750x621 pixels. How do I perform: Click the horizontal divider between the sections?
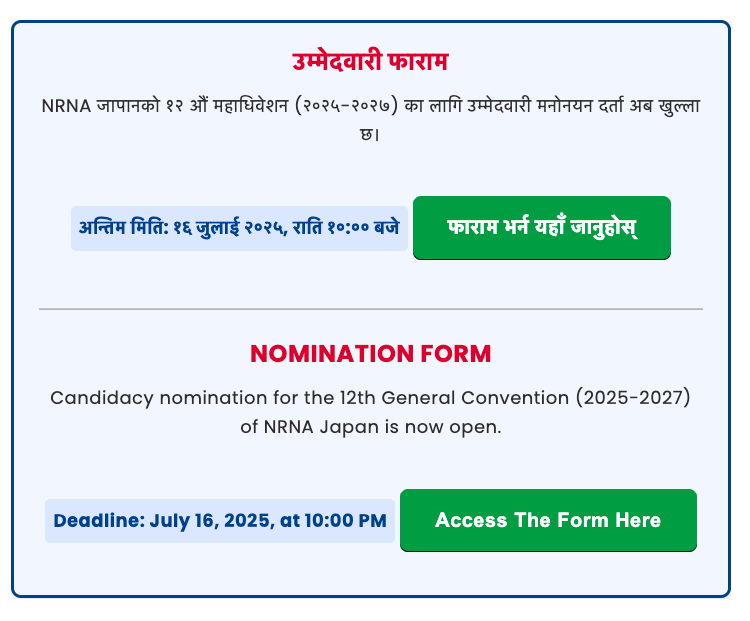(x=371, y=309)
